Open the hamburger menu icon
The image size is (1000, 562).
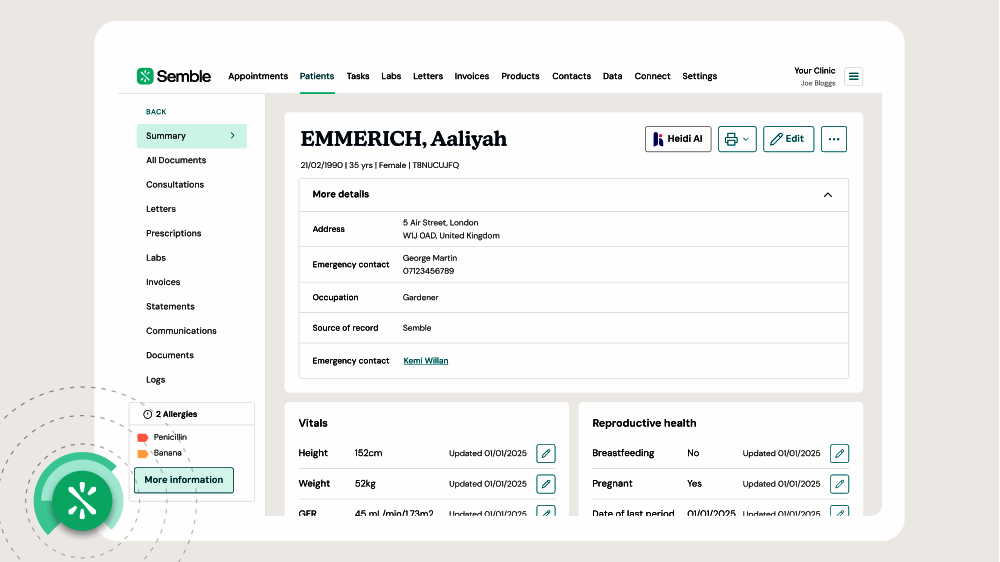(x=853, y=77)
